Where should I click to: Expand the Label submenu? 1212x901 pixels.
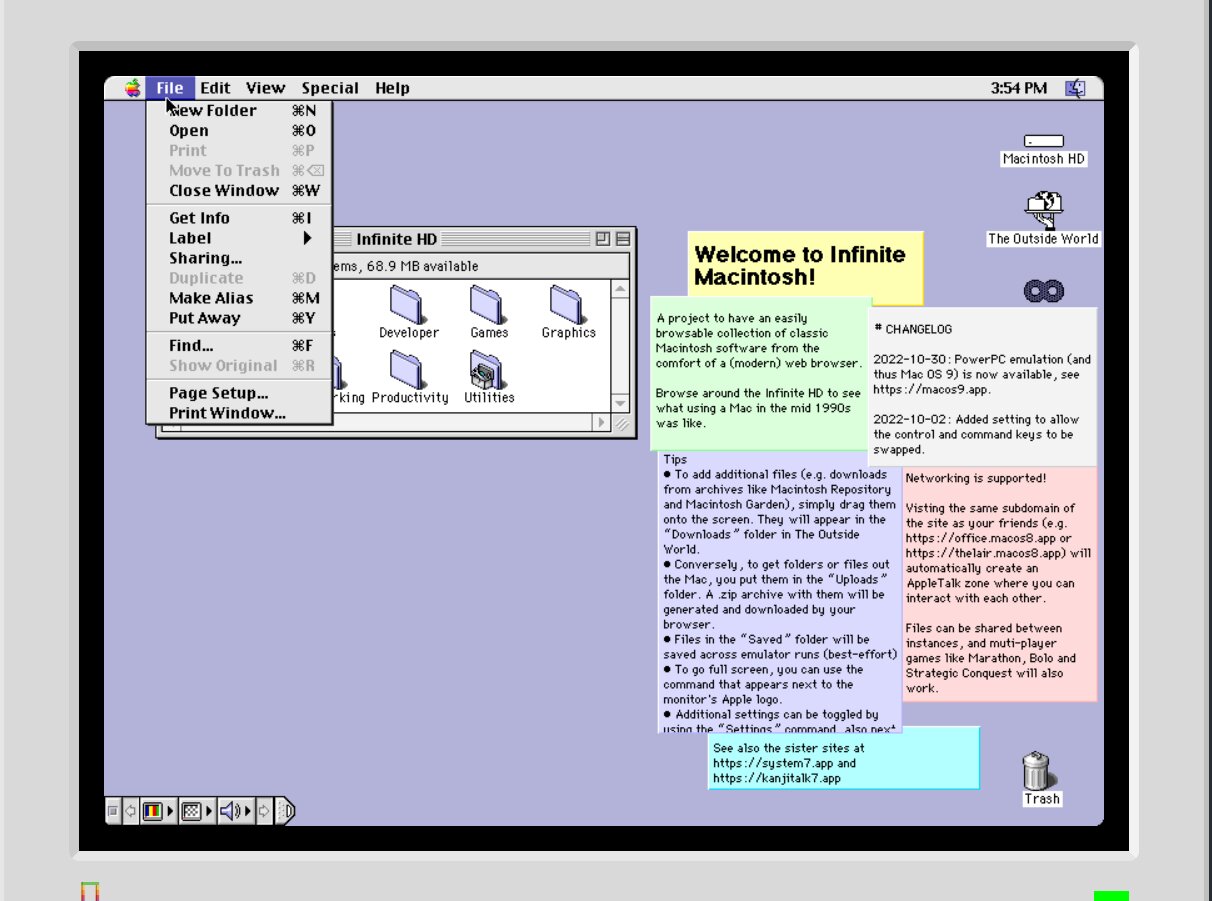pos(239,238)
